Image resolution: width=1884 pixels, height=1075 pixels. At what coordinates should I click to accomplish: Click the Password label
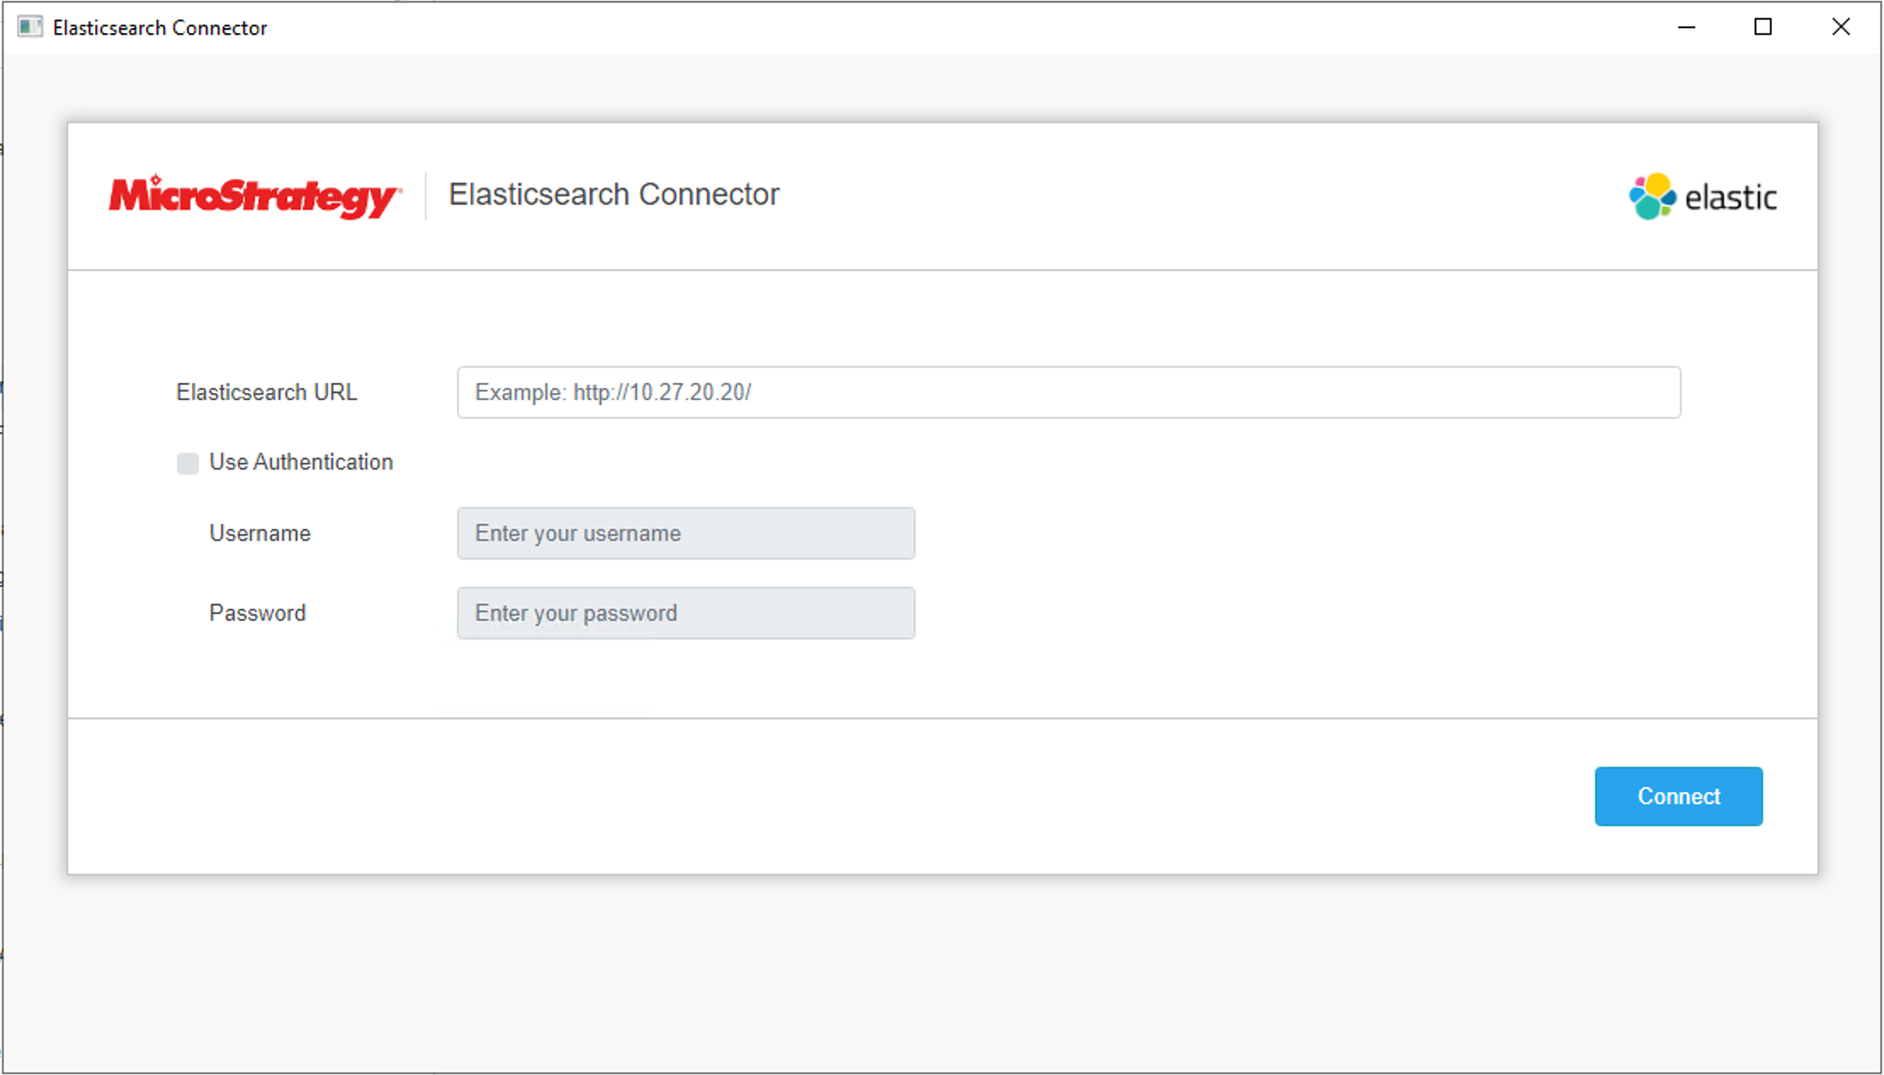[257, 613]
